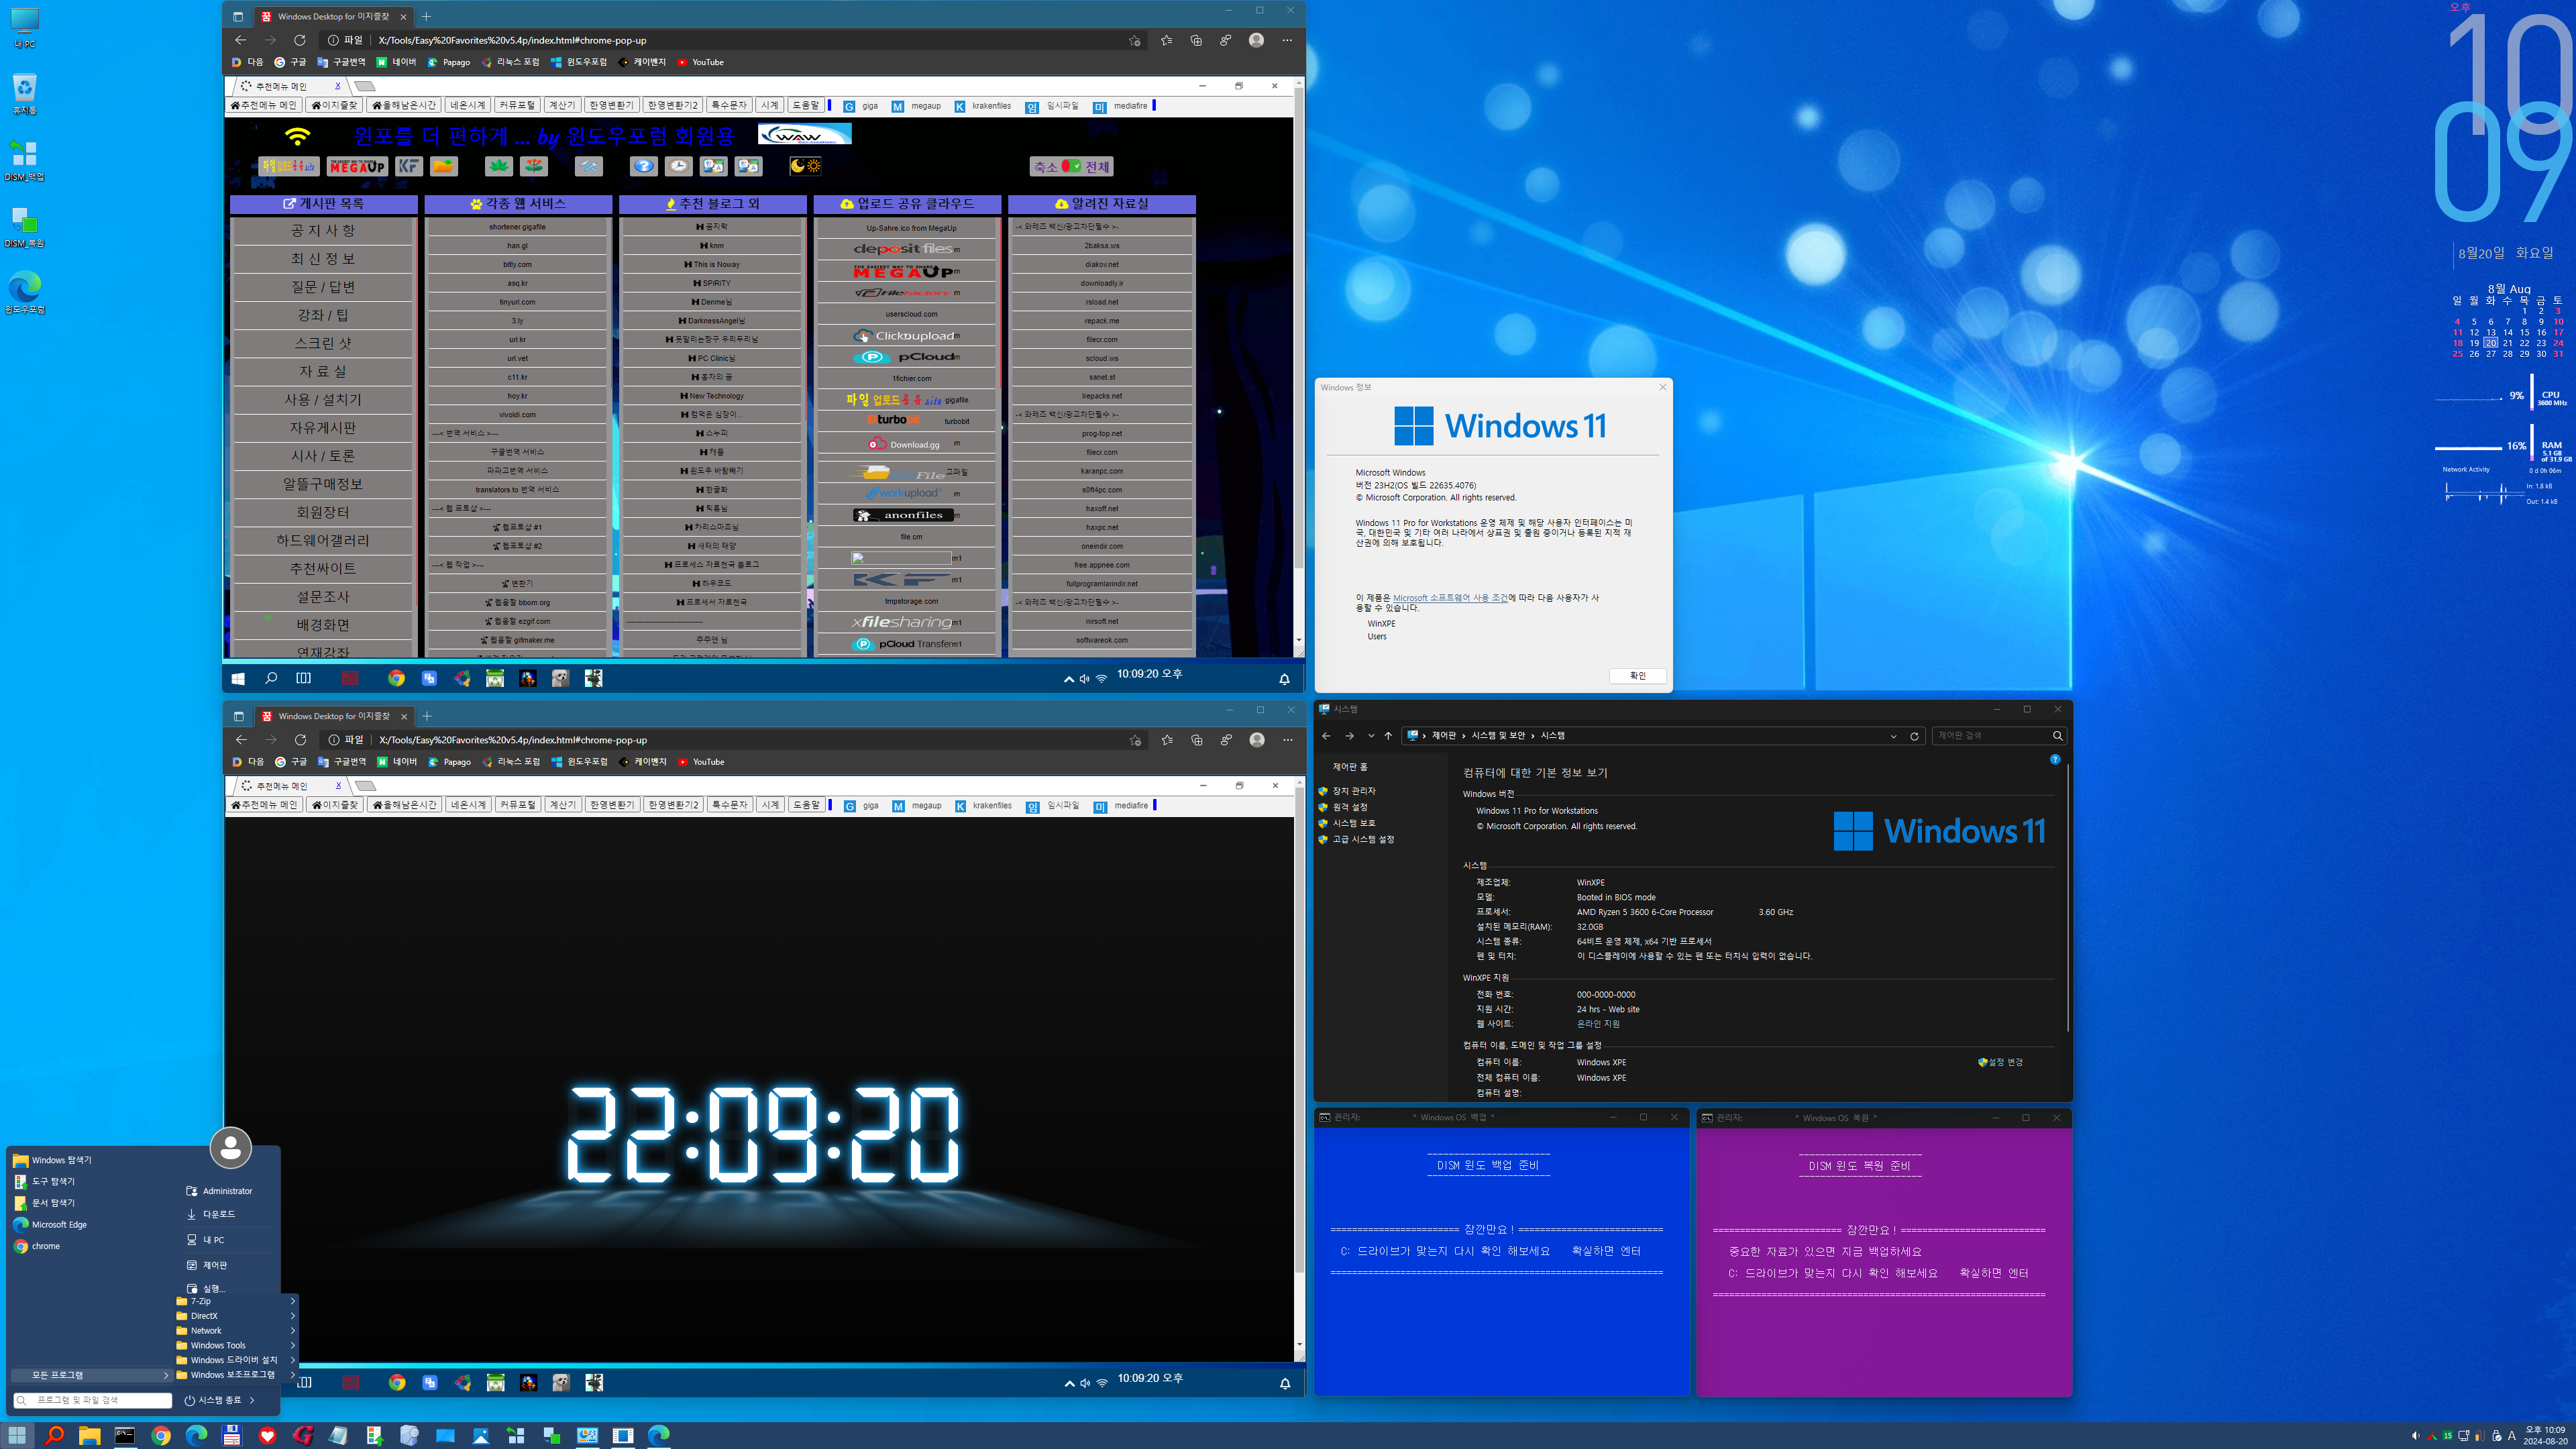Open the Microsoft 소프트웨어 사용 조건 link
Image resolution: width=2576 pixels, height=1449 pixels.
(x=1450, y=598)
